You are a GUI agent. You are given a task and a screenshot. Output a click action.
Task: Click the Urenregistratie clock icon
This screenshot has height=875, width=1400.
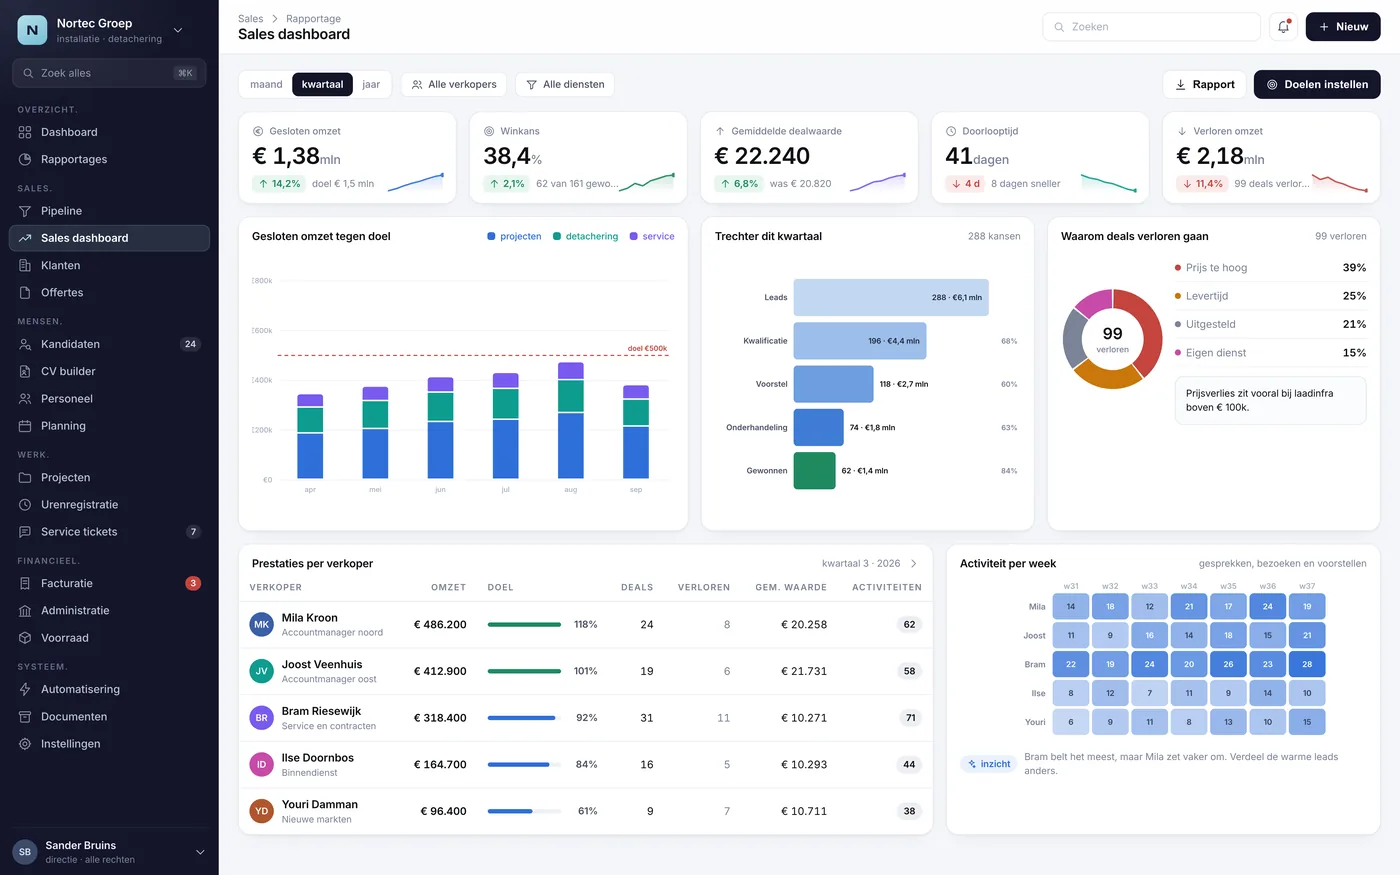[x=25, y=505]
